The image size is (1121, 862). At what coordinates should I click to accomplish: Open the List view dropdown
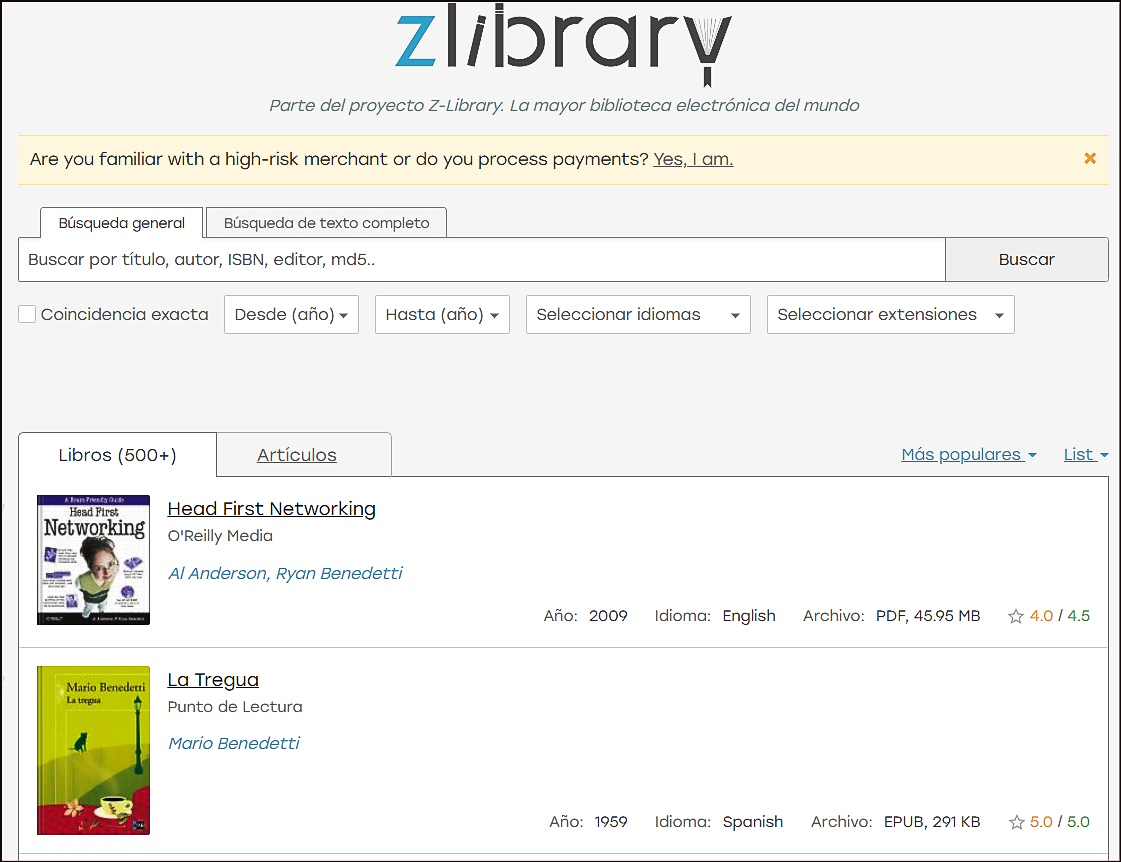pos(1086,455)
